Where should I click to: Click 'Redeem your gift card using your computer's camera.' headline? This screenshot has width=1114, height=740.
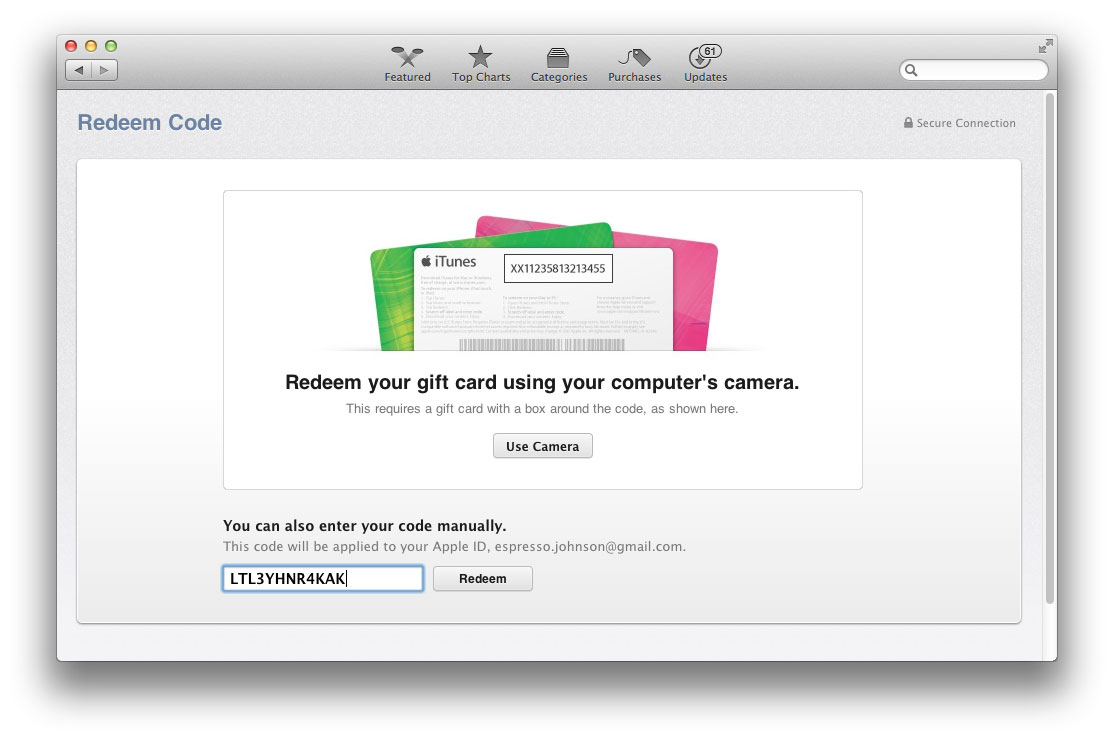tap(542, 382)
